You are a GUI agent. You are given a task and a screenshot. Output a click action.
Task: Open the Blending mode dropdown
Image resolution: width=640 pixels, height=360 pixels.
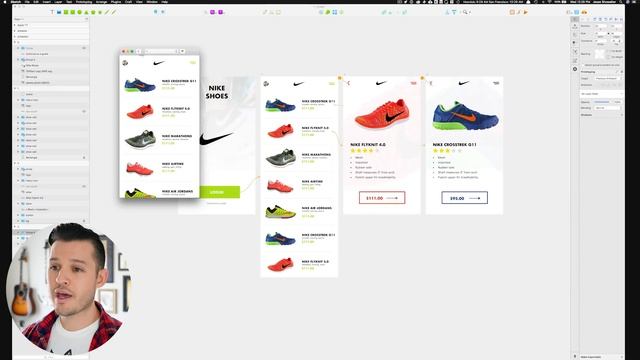(x=607, y=108)
